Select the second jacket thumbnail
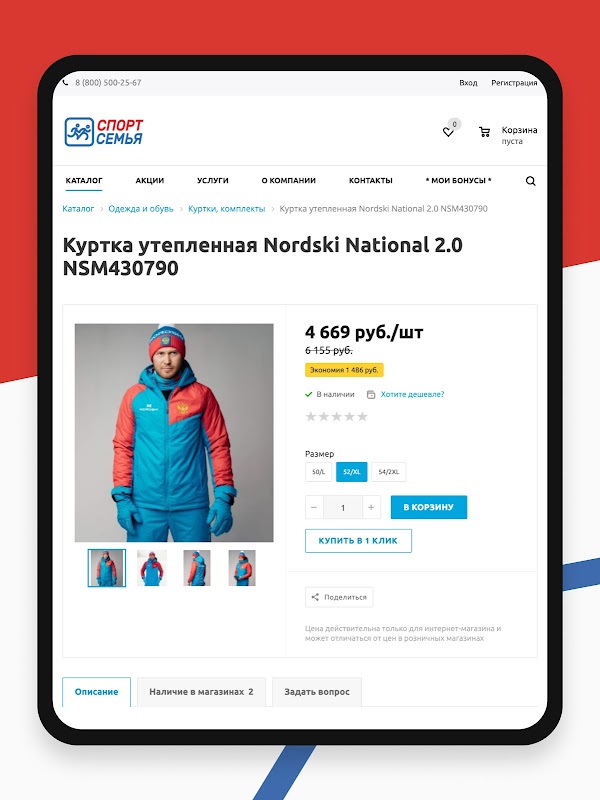Image resolution: width=600 pixels, height=800 pixels. coord(152,568)
